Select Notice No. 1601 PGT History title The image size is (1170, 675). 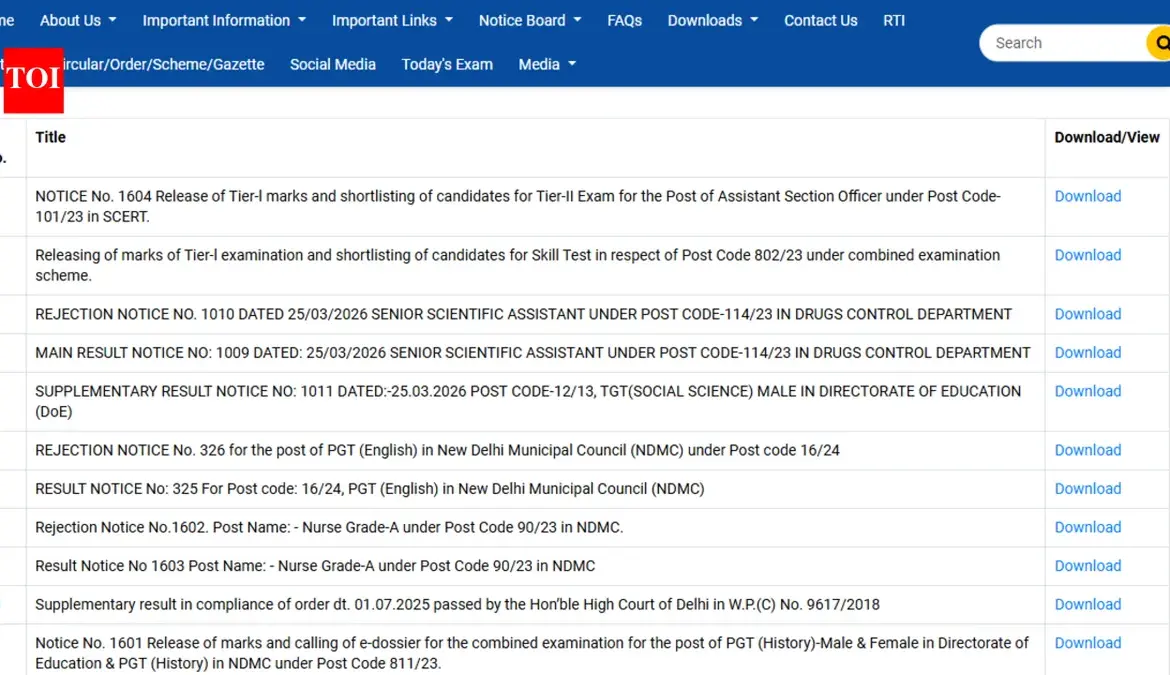(x=532, y=653)
